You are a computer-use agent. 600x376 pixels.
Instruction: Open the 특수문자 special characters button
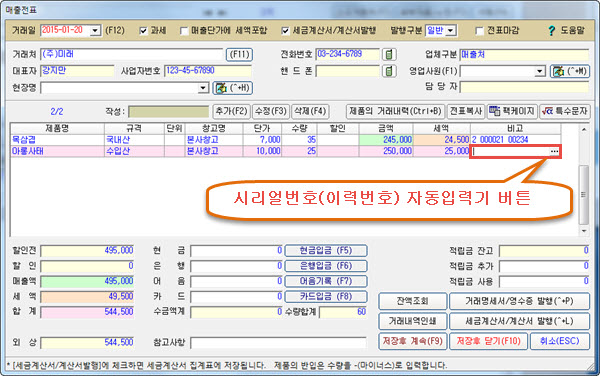pyautogui.click(x=565, y=111)
